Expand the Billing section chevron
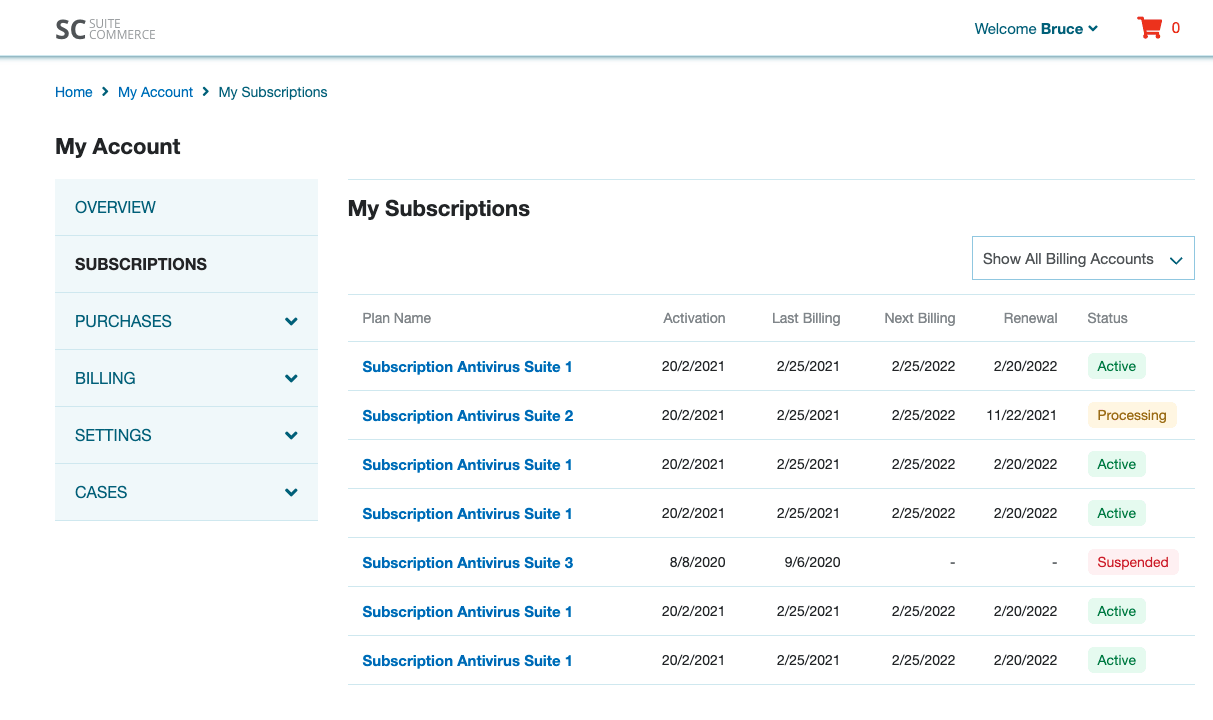The height and width of the screenshot is (720, 1213). [291, 378]
